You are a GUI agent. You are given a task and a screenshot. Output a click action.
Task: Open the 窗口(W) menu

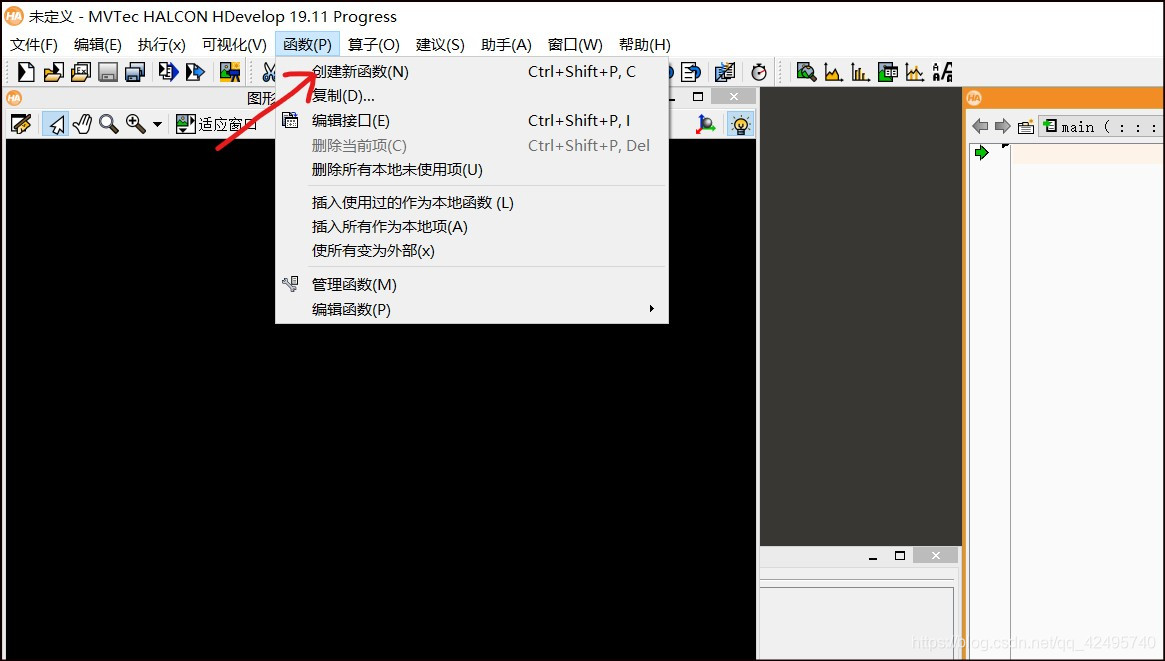pos(575,45)
